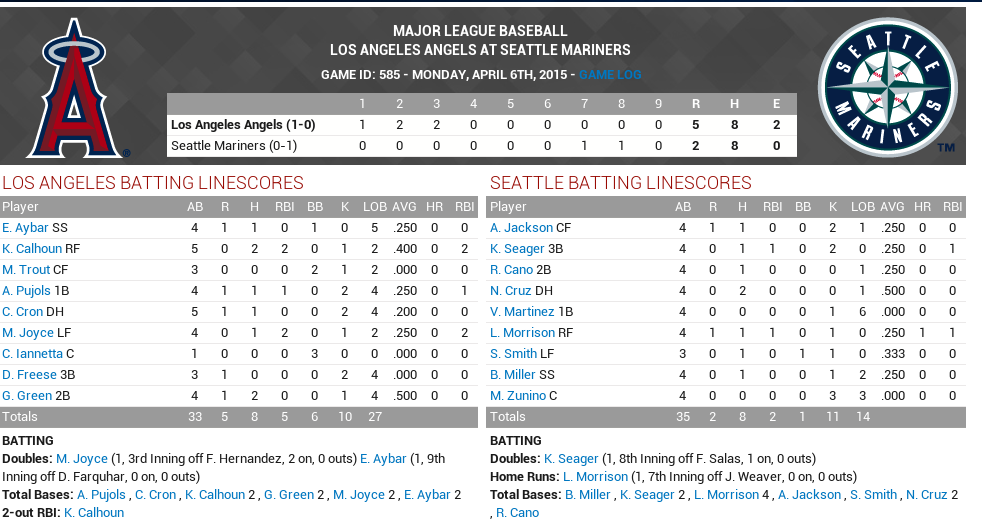The width and height of the screenshot is (982, 522).
Task: Click R. Cano in Seattle batting table
Action: pos(513,270)
